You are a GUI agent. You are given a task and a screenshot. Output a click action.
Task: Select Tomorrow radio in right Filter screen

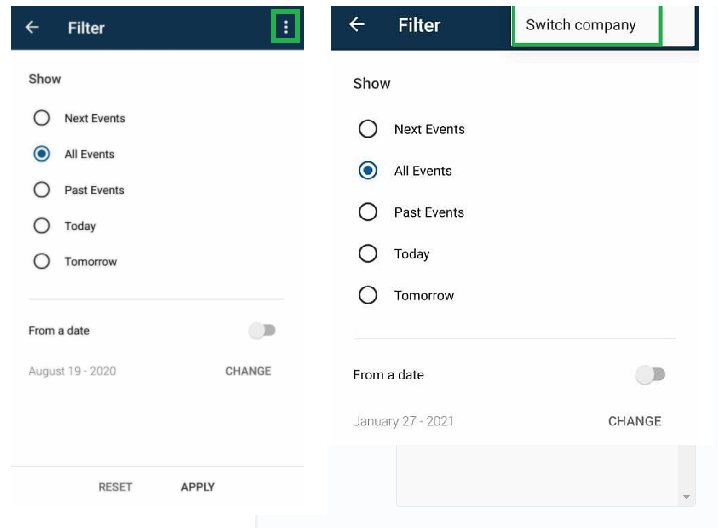[368, 295]
